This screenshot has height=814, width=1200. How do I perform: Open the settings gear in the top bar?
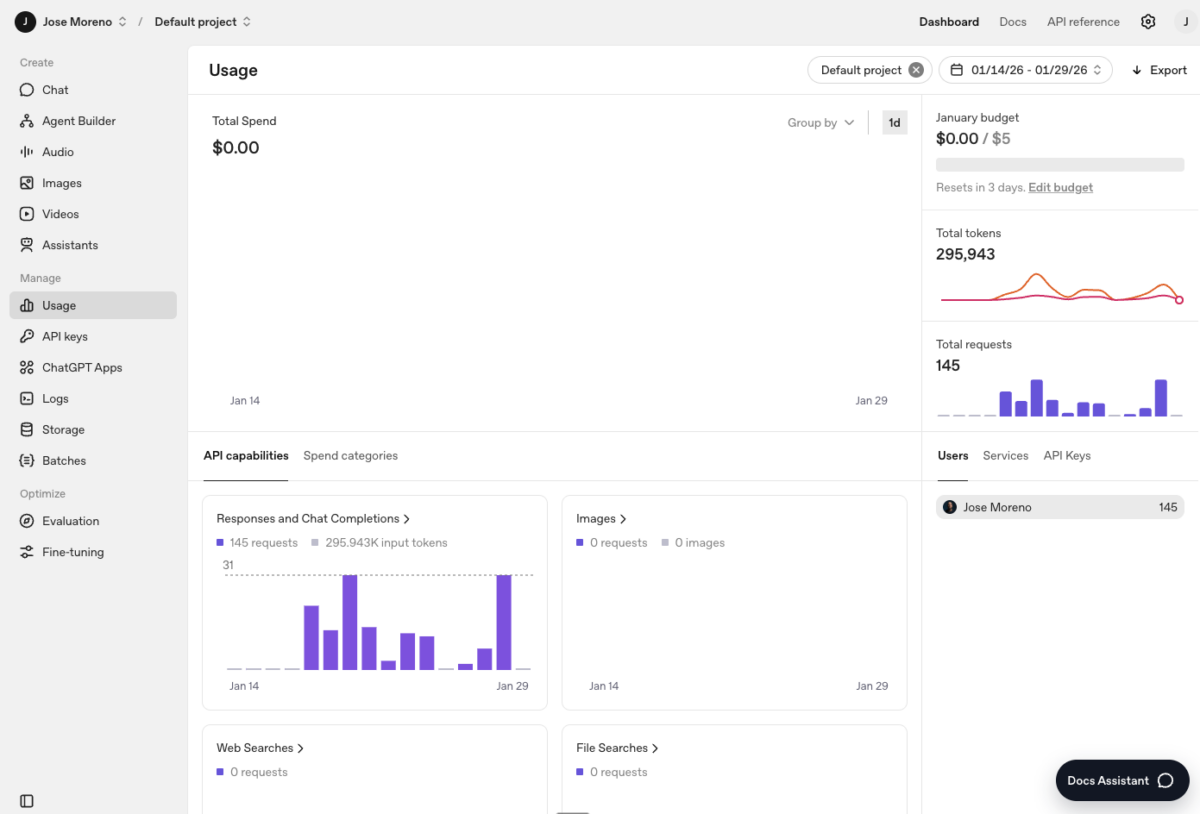(x=1148, y=21)
